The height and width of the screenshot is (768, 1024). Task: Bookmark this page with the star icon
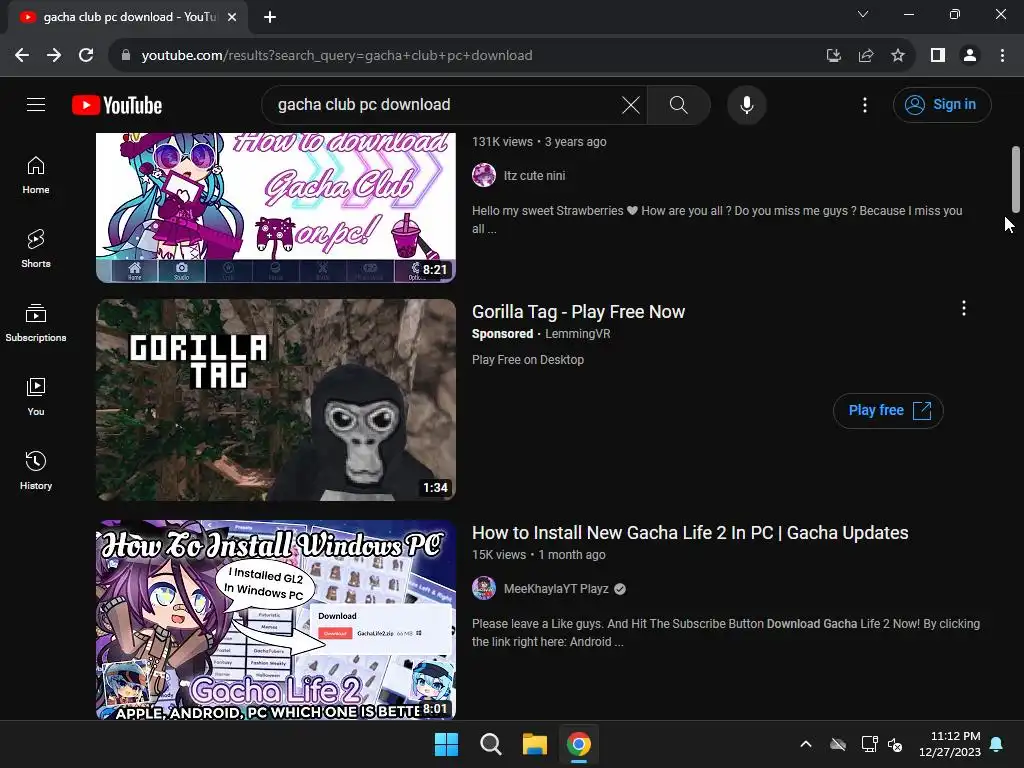pos(898,56)
